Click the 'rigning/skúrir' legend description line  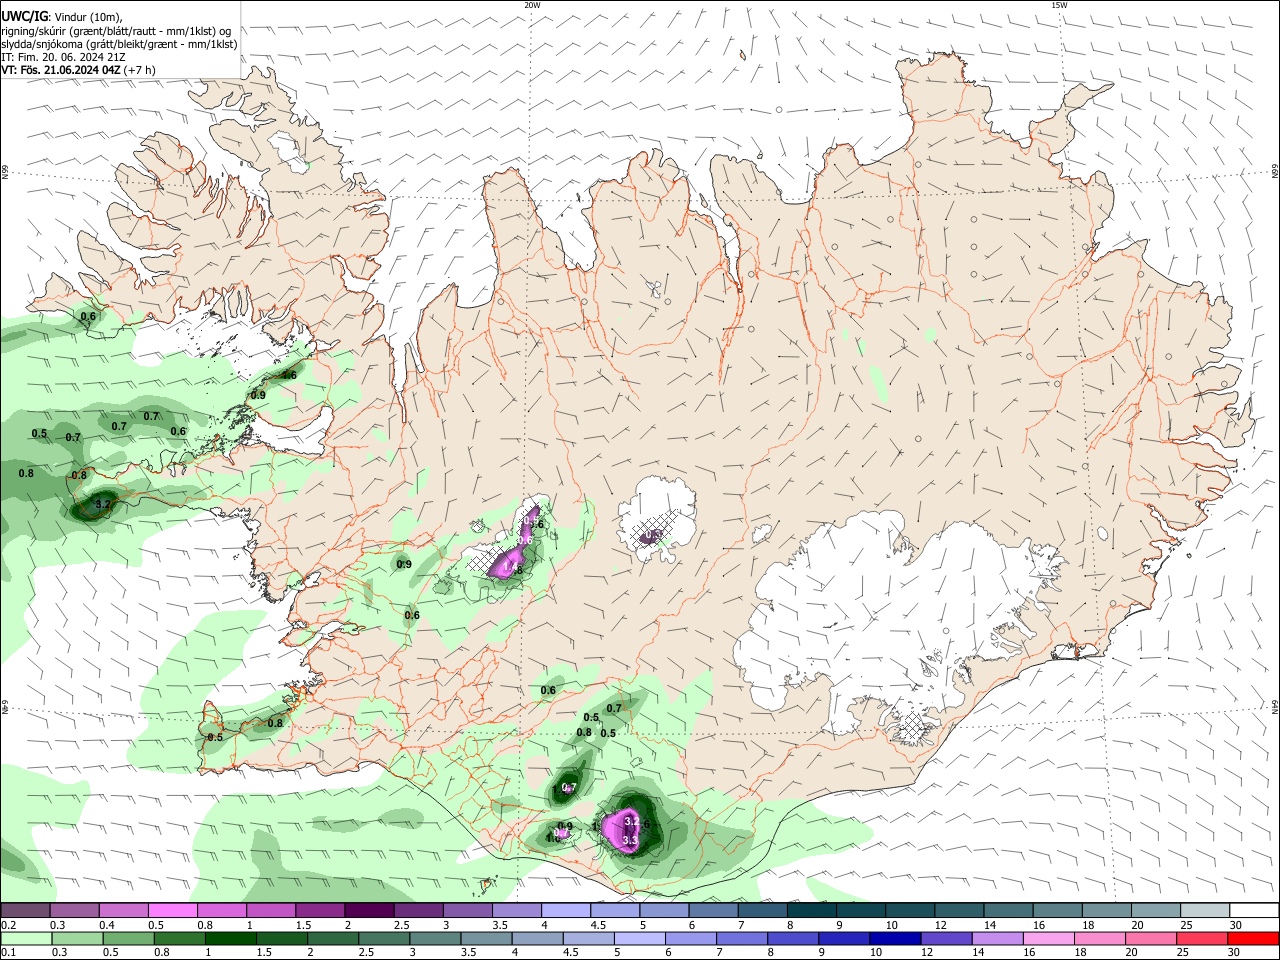pyautogui.click(x=115, y=30)
